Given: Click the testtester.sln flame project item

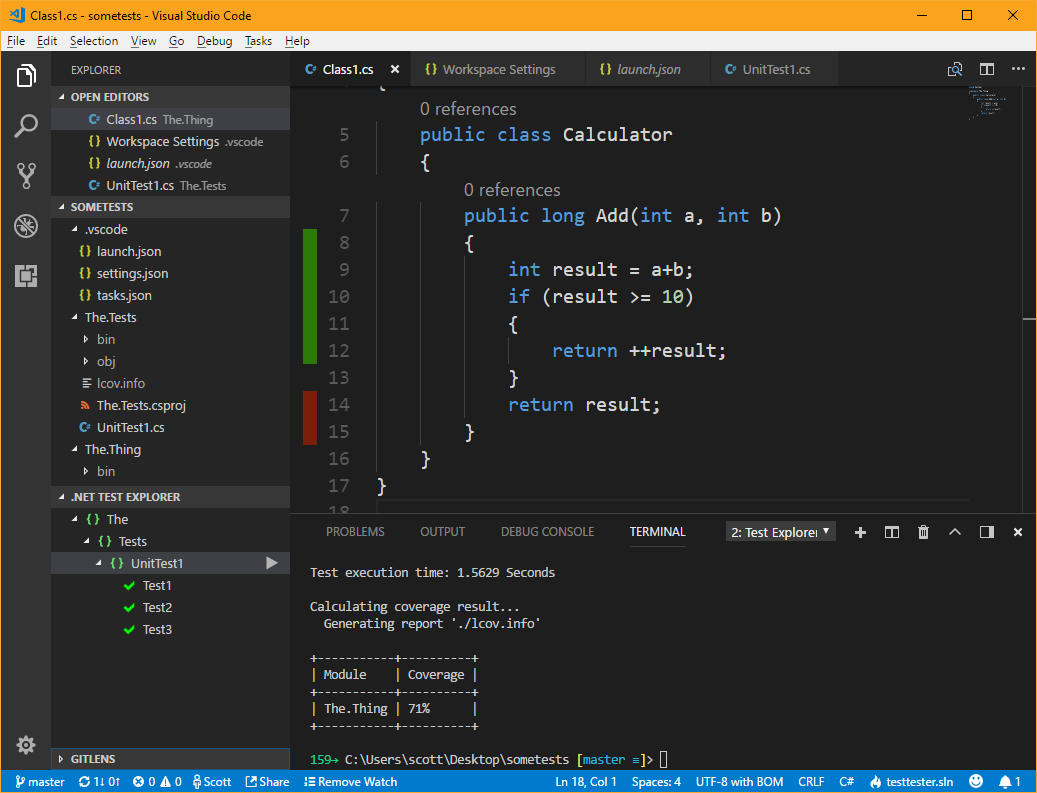Looking at the screenshot, I should (911, 782).
